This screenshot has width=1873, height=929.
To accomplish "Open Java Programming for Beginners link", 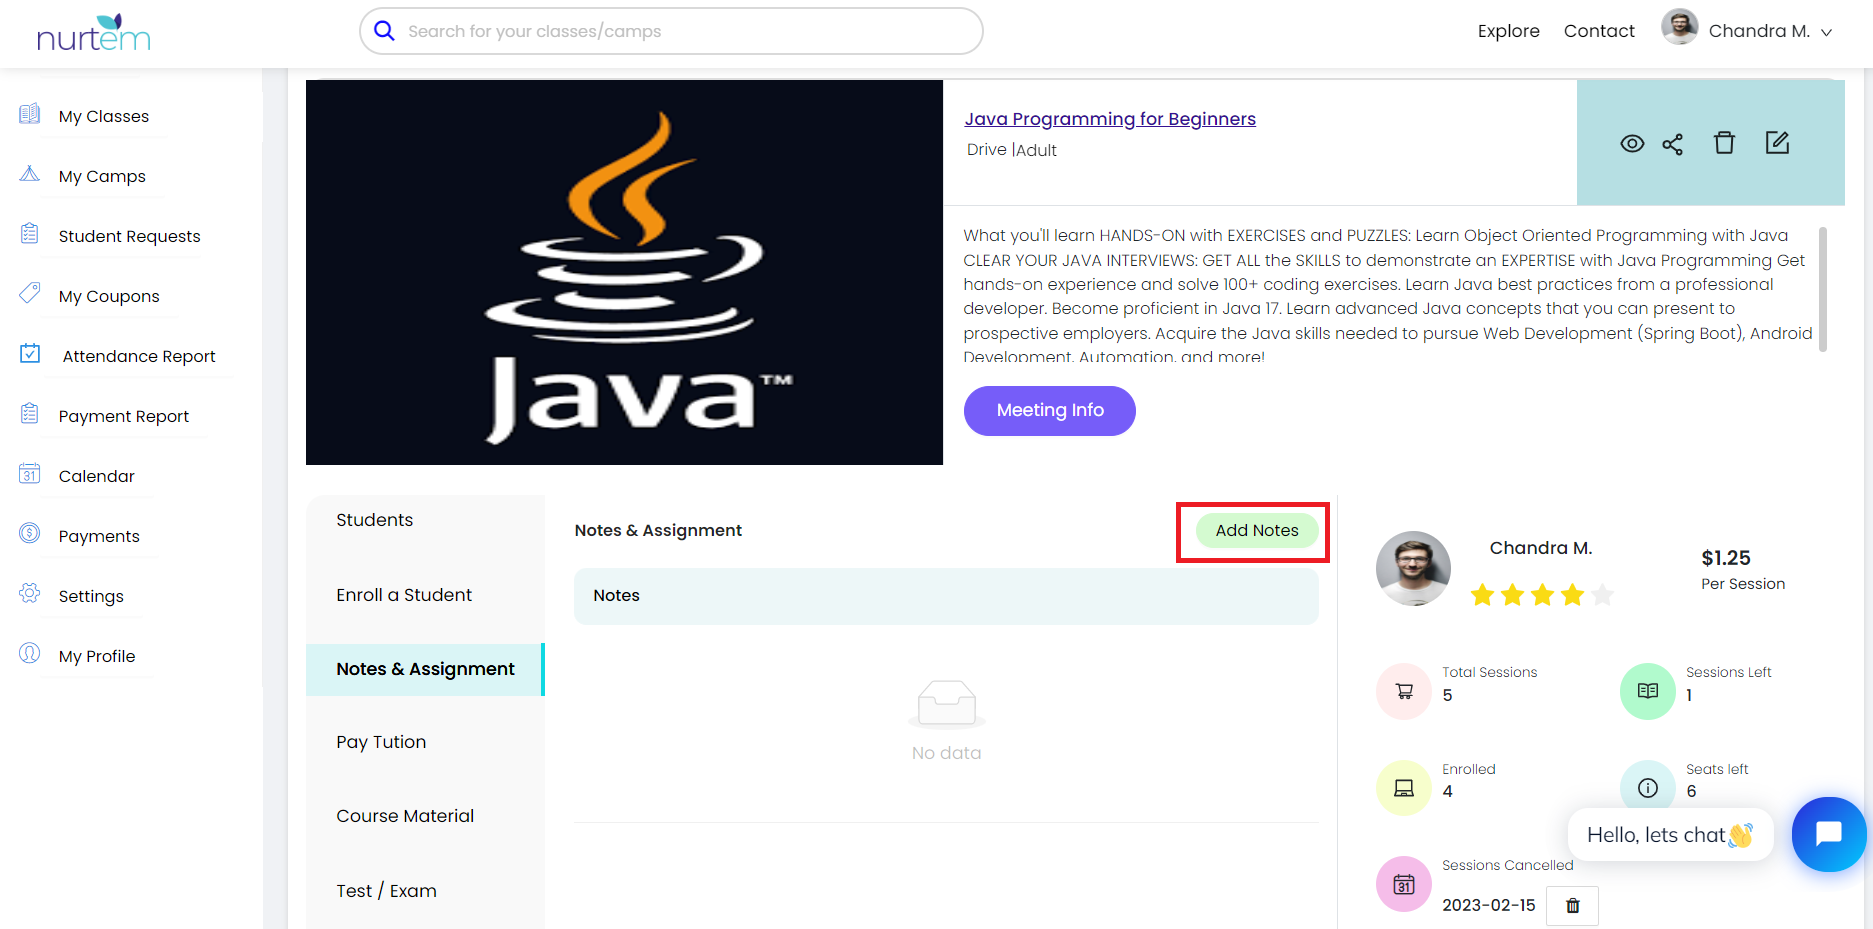I will pos(1109,119).
